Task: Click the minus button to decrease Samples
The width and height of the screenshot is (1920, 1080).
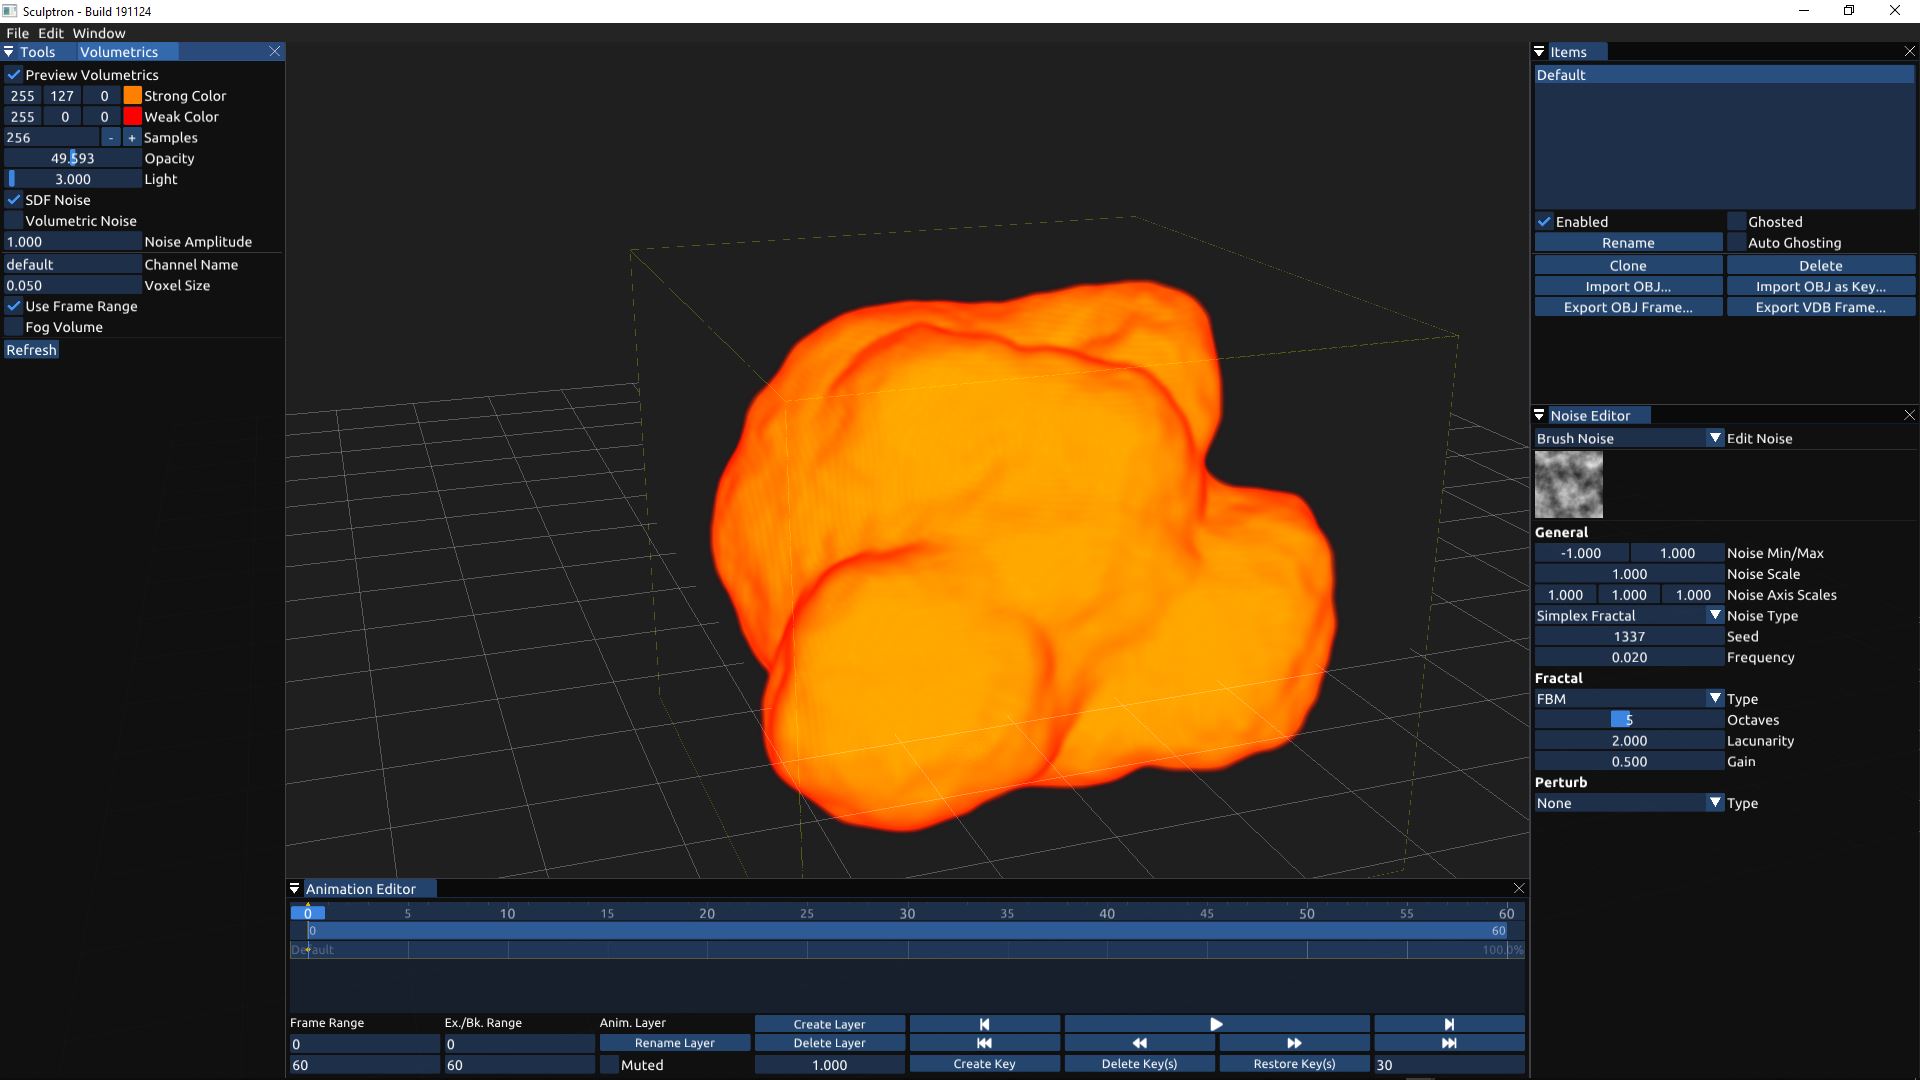Action: click(x=111, y=138)
